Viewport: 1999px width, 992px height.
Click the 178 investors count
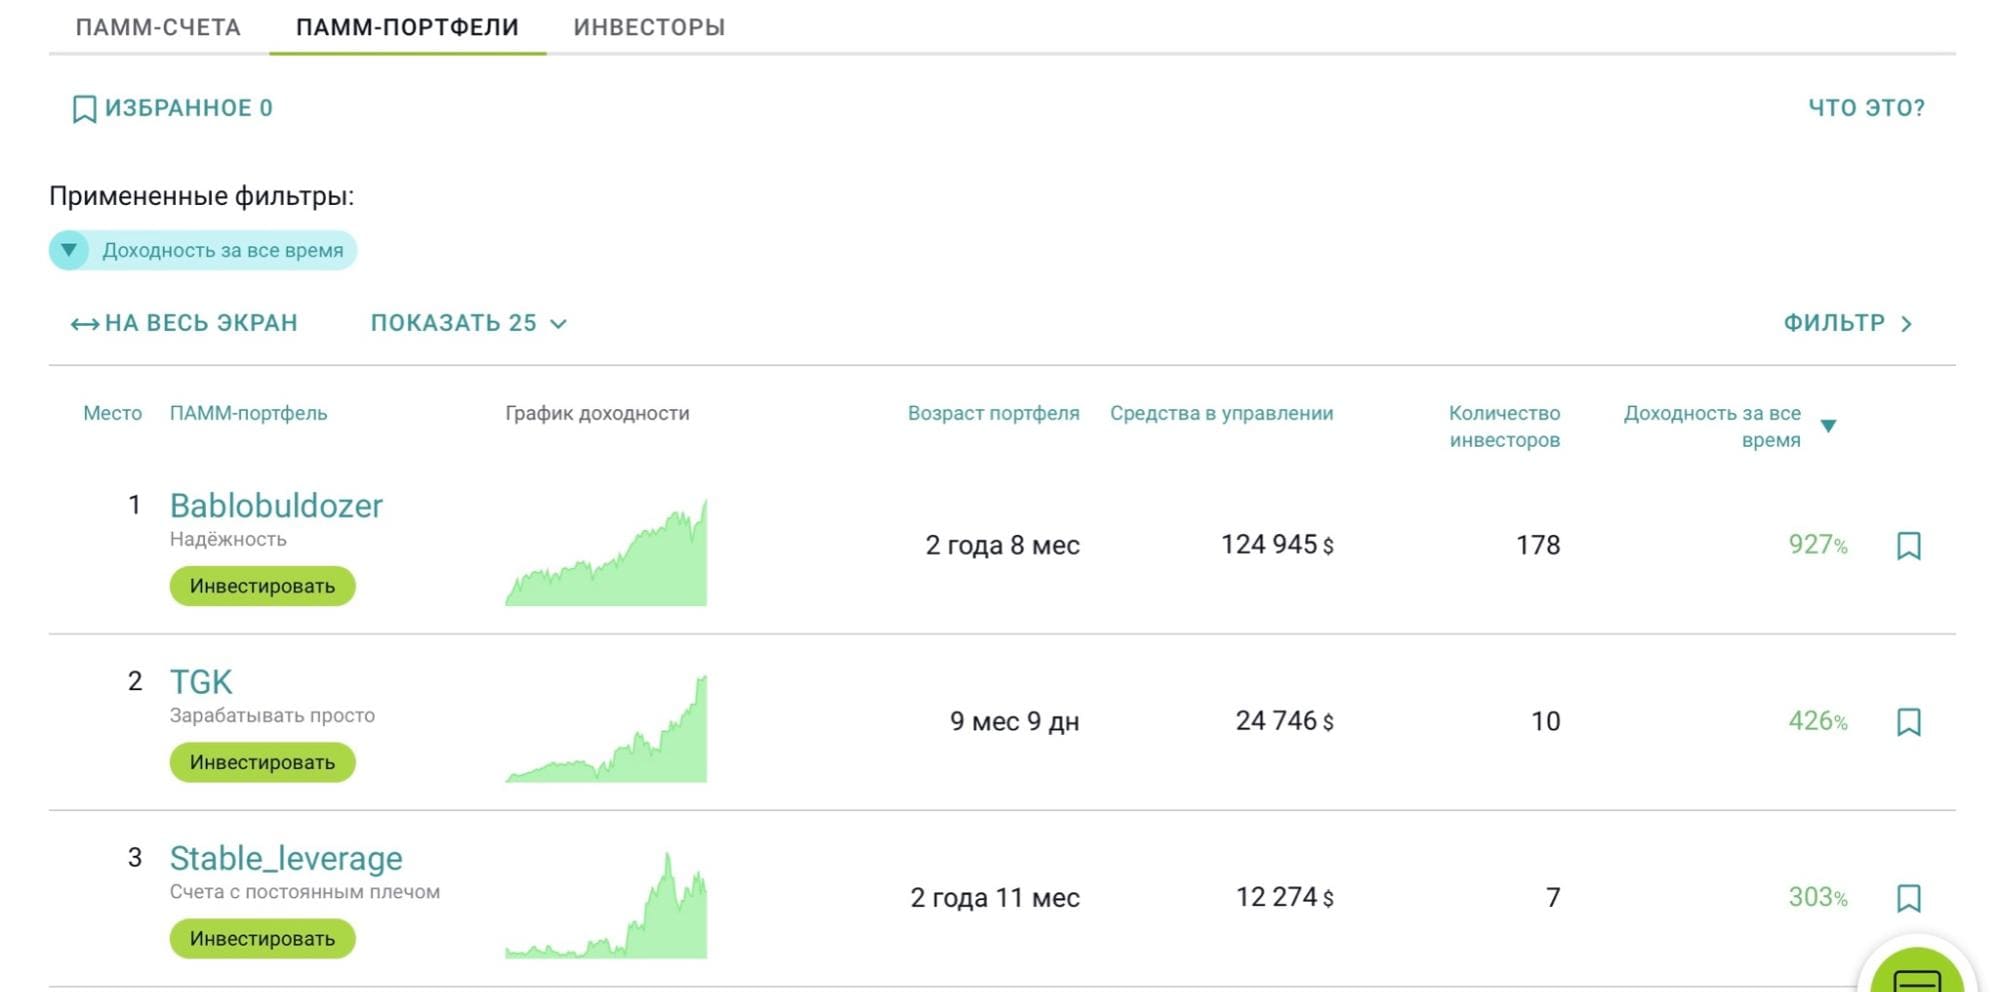click(1538, 545)
